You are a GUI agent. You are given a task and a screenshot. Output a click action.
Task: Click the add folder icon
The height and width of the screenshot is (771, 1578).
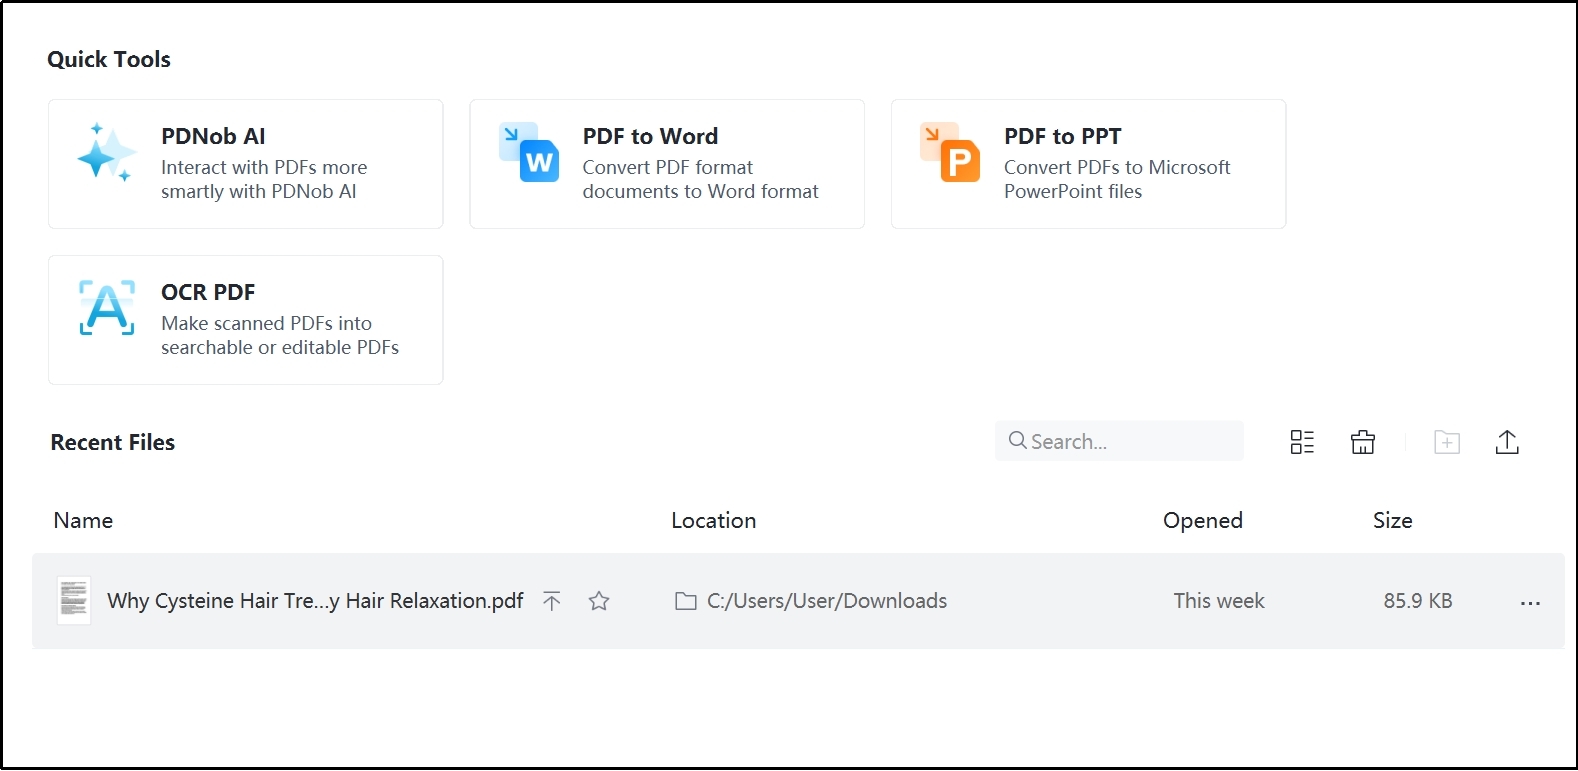(x=1447, y=442)
